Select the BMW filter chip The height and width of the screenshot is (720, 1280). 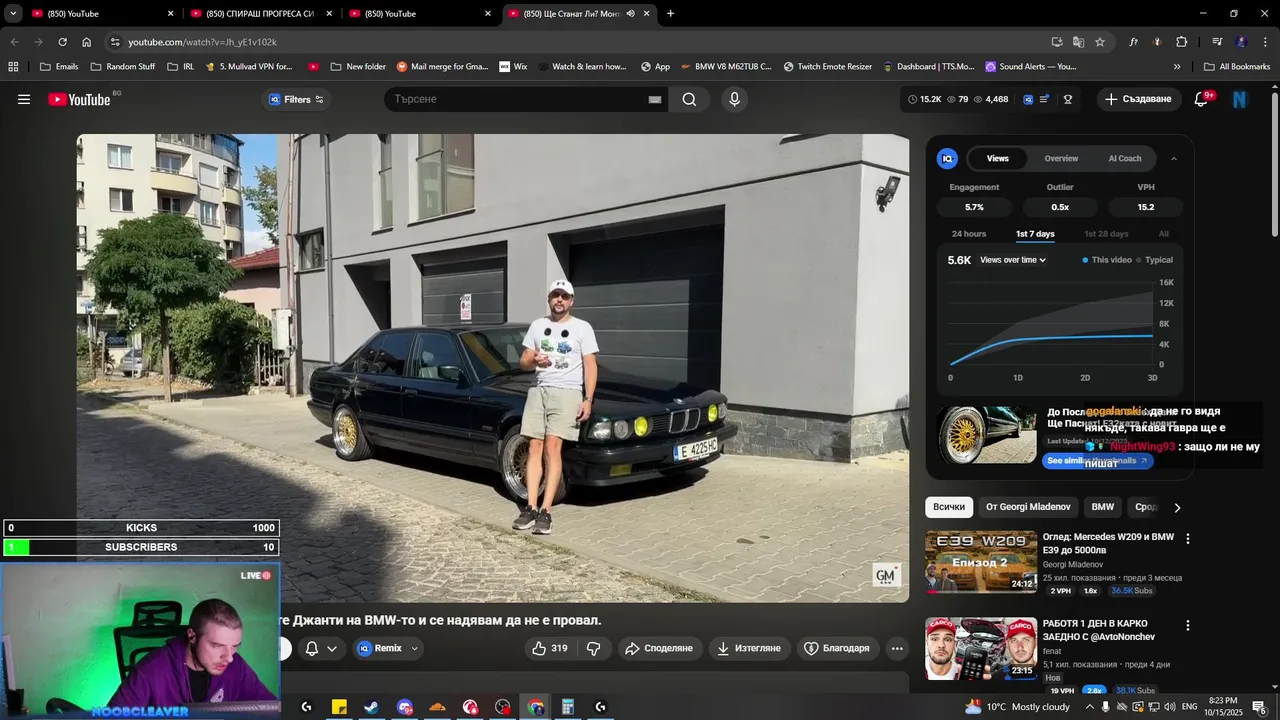[1103, 507]
